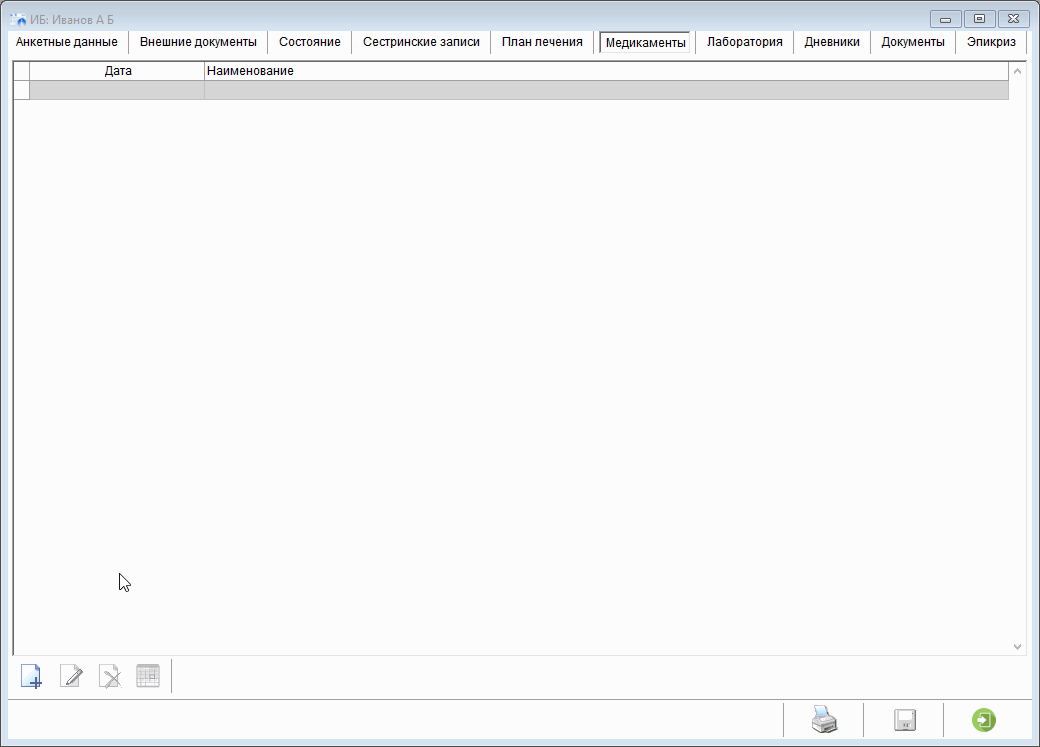Click the green exit icon
The width and height of the screenshot is (1040, 747).
[984, 720]
